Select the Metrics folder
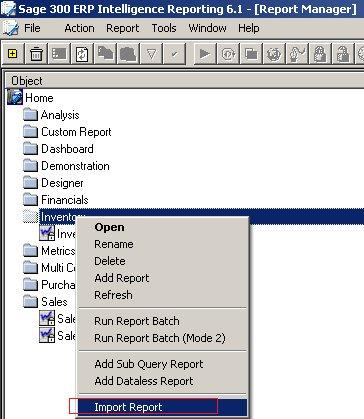This screenshot has height=419, width=364. [x=58, y=251]
